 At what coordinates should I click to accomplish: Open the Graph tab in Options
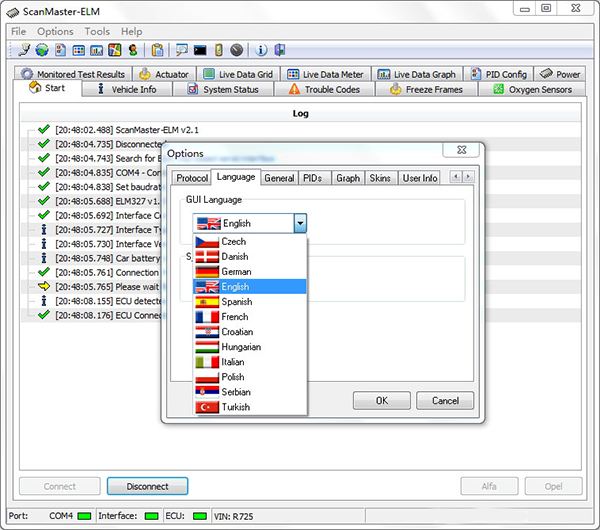tap(348, 178)
